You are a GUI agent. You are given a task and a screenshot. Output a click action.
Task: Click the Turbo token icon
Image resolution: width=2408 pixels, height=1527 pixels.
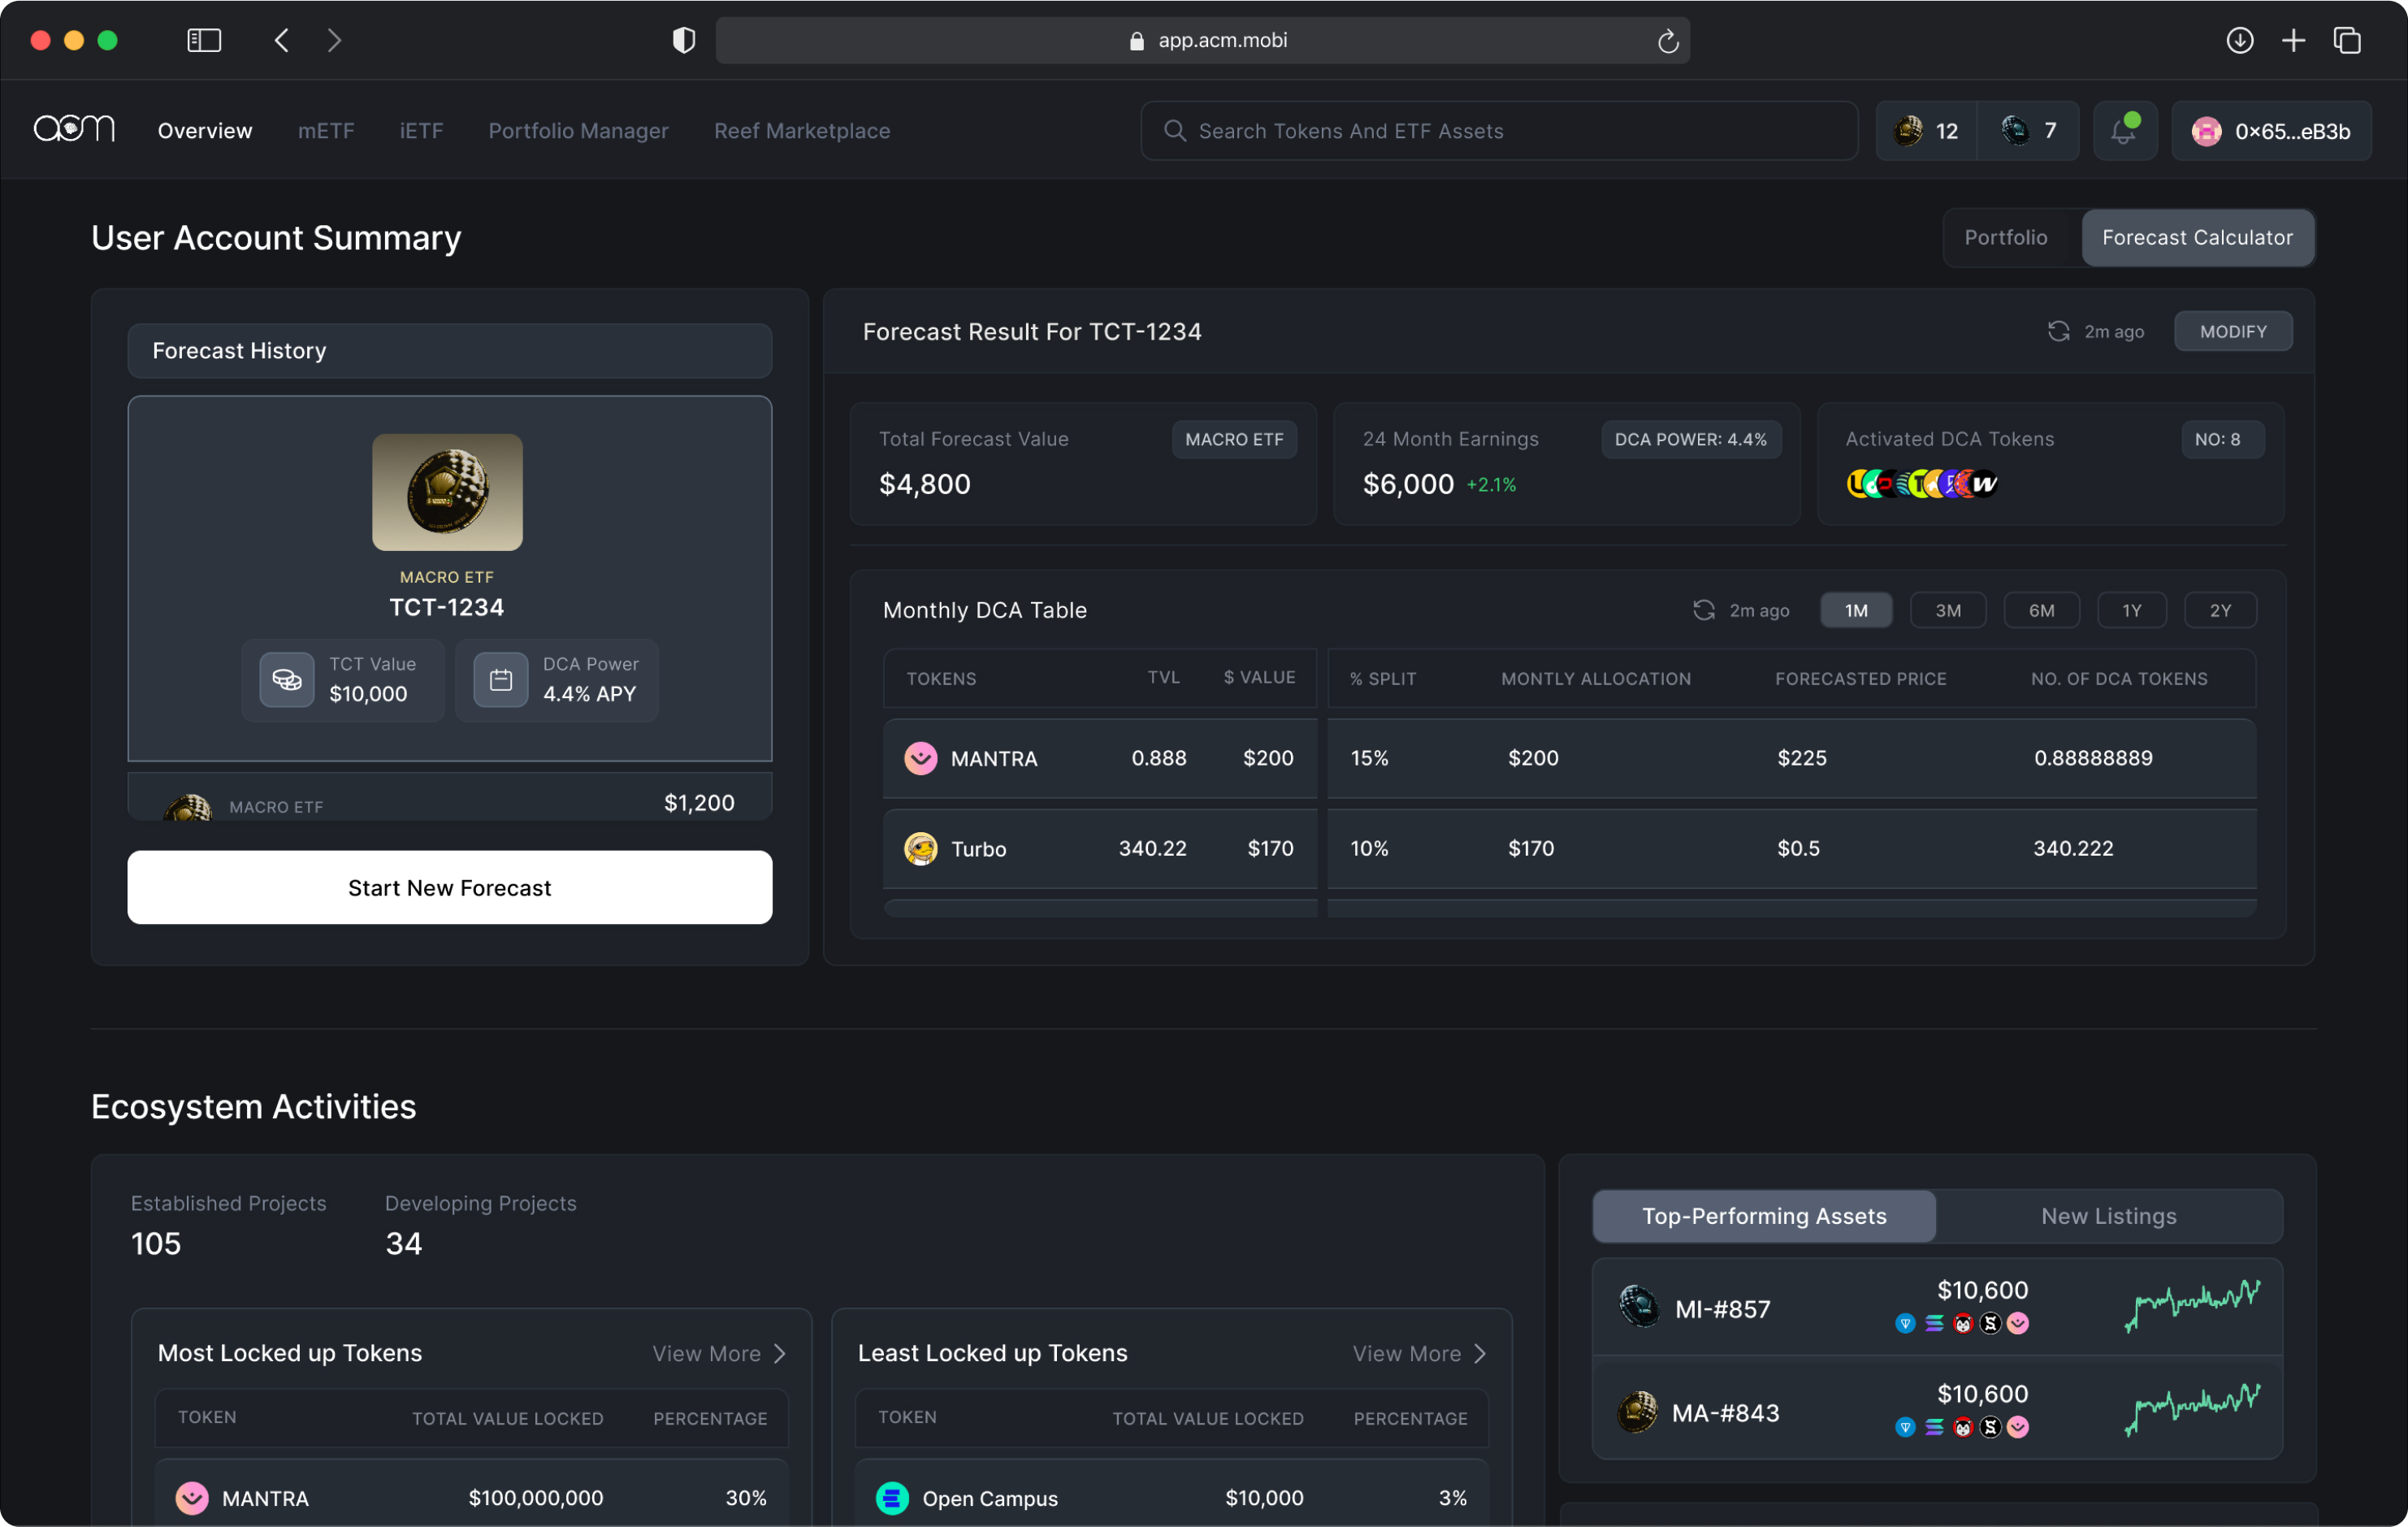tap(920, 848)
